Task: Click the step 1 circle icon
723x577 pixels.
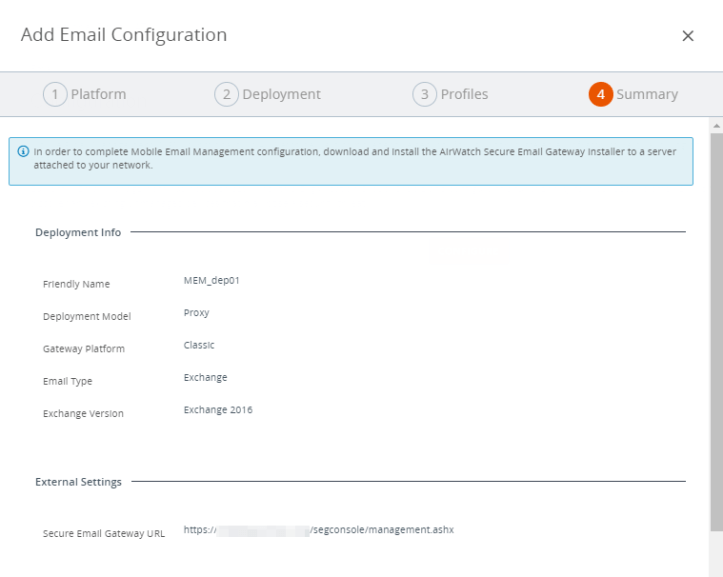Action: click(x=54, y=94)
